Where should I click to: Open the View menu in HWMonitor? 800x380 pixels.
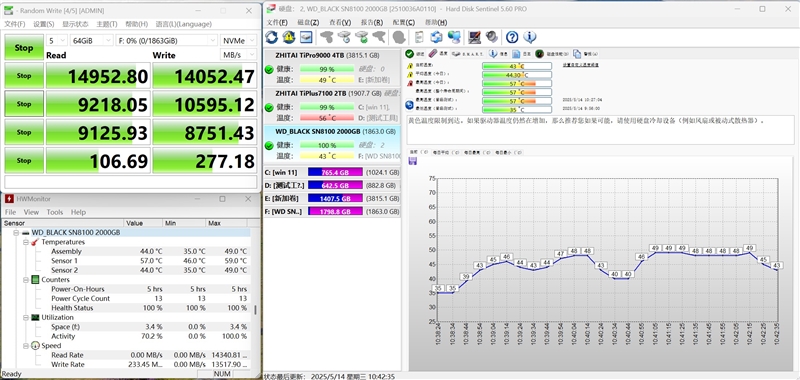point(31,212)
